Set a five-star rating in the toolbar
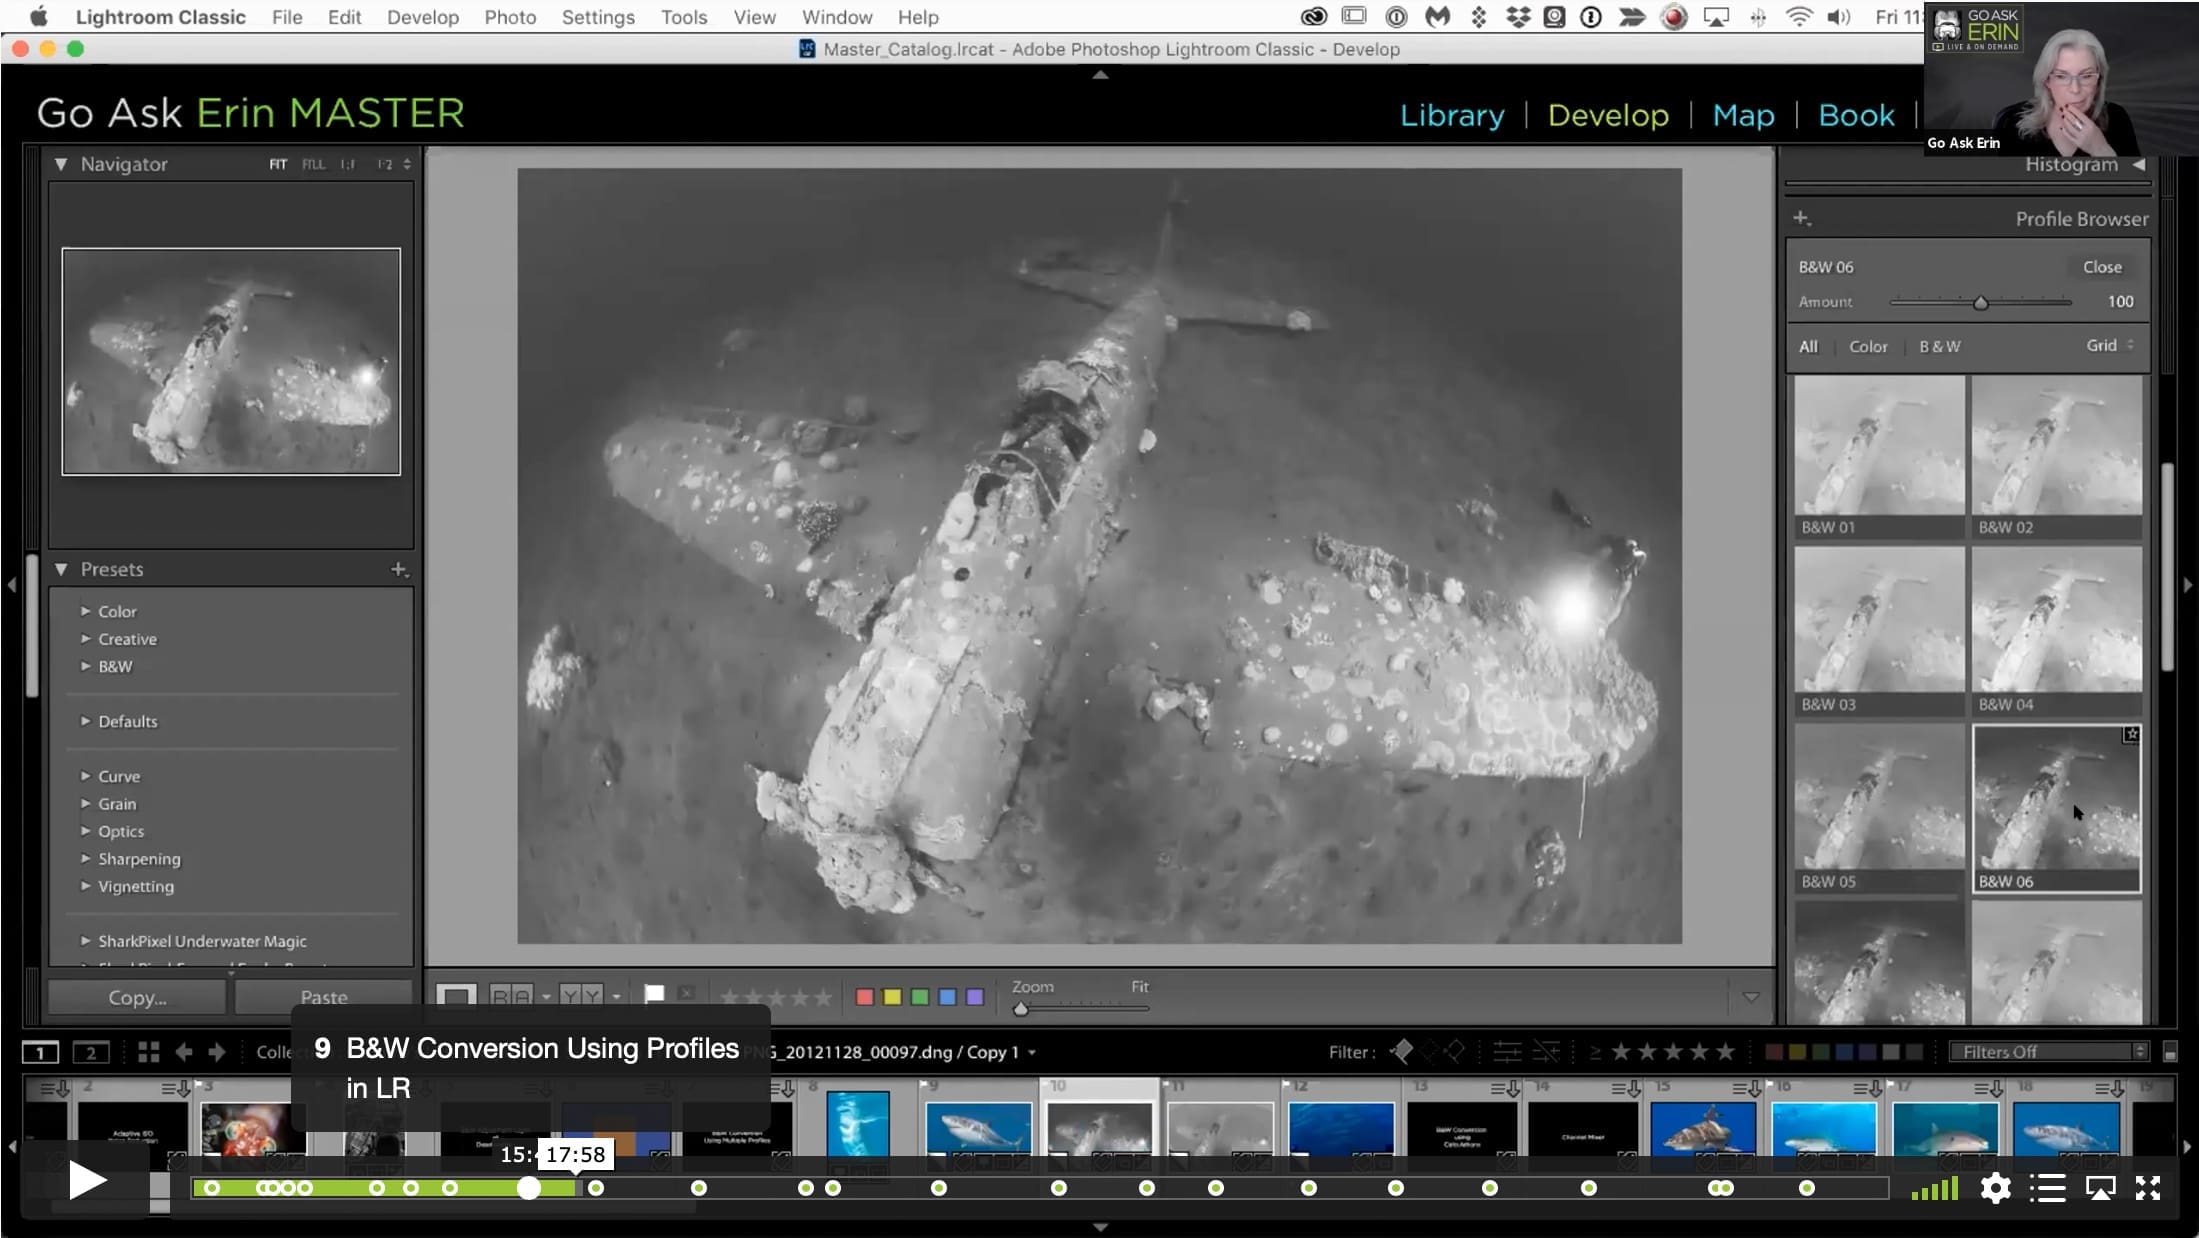Screen dimensions: 2199x1238 (x=823, y=997)
